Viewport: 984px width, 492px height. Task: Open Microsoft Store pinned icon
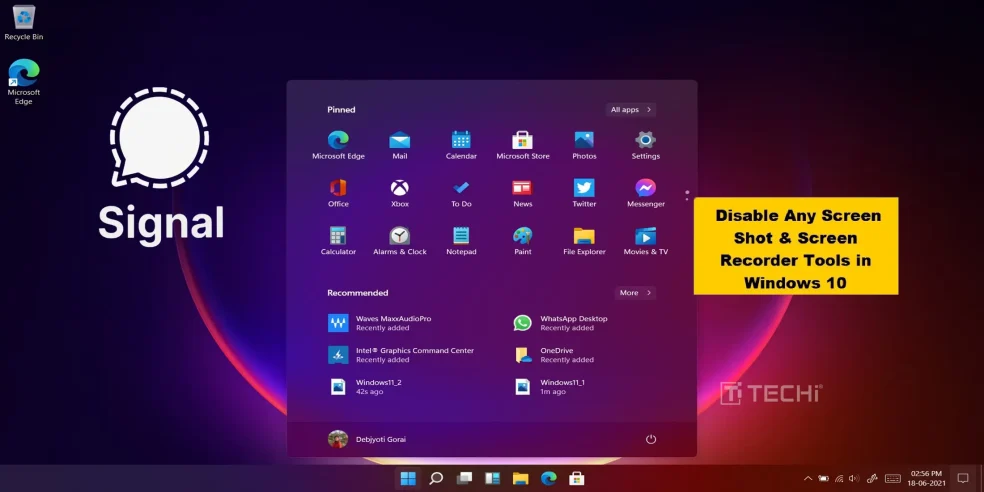pyautogui.click(x=523, y=140)
